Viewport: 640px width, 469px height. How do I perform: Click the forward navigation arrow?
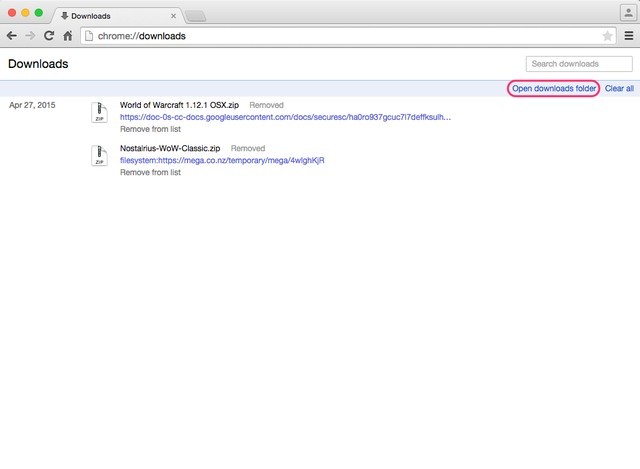point(30,36)
